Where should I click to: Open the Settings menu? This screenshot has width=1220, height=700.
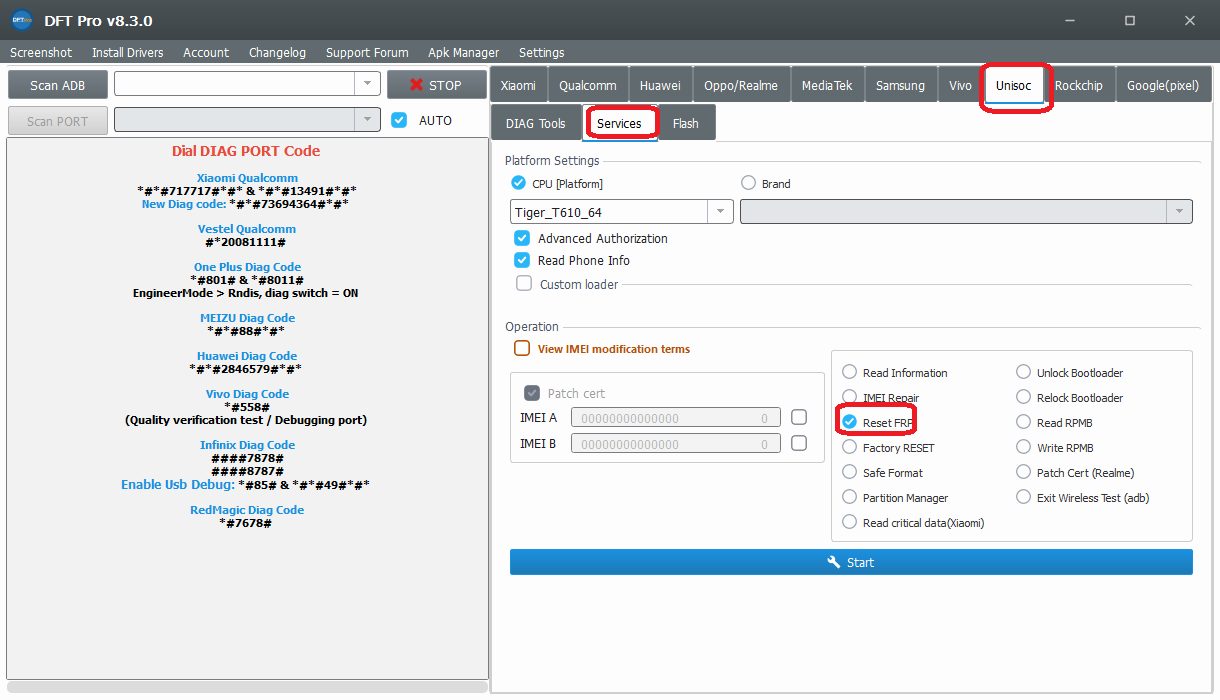click(x=541, y=52)
